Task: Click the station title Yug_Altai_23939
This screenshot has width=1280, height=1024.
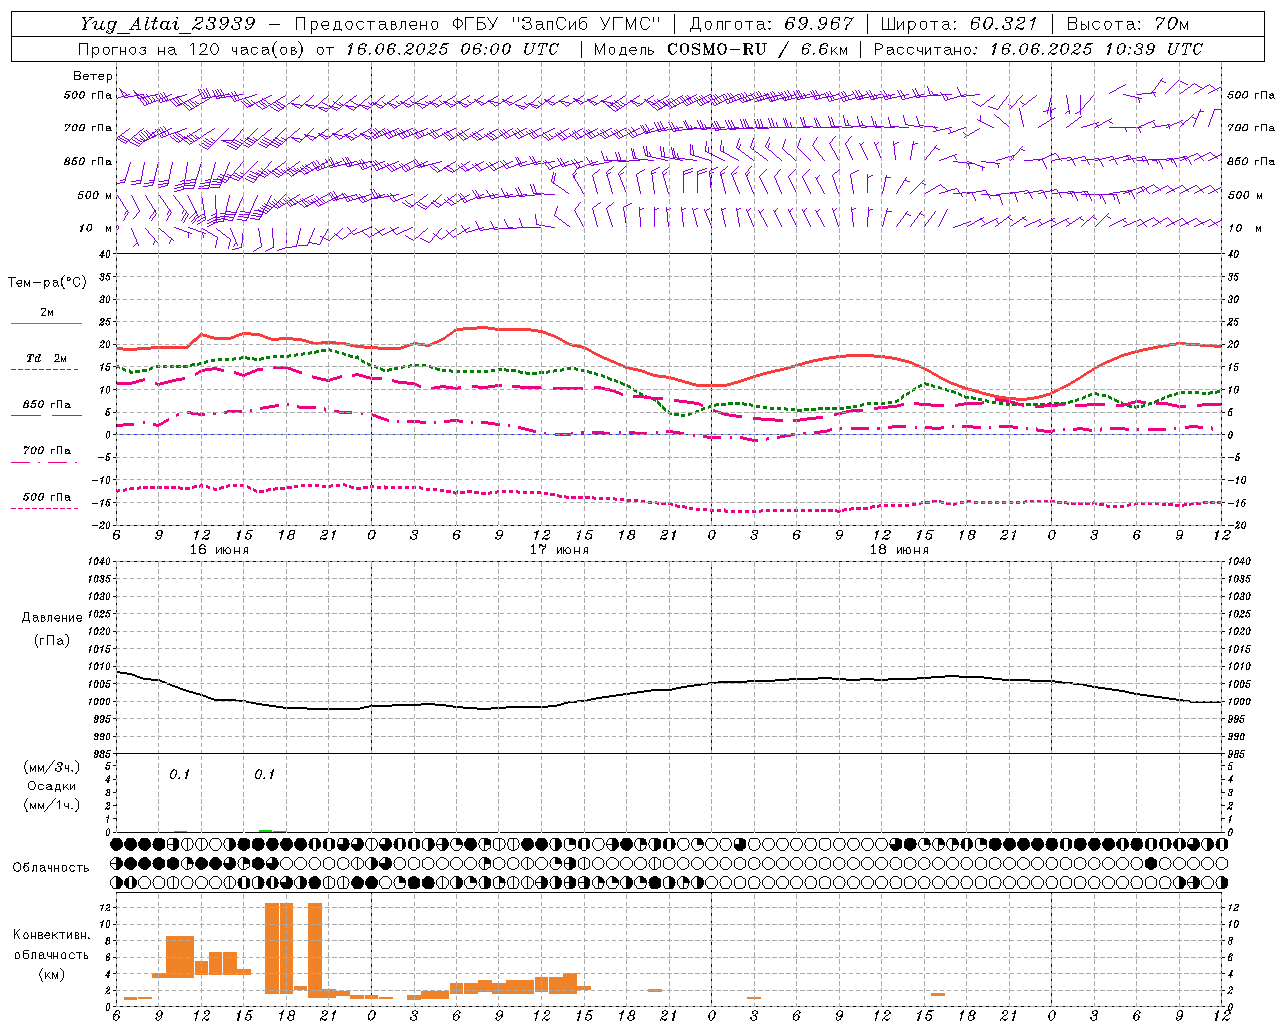Action: (x=168, y=24)
